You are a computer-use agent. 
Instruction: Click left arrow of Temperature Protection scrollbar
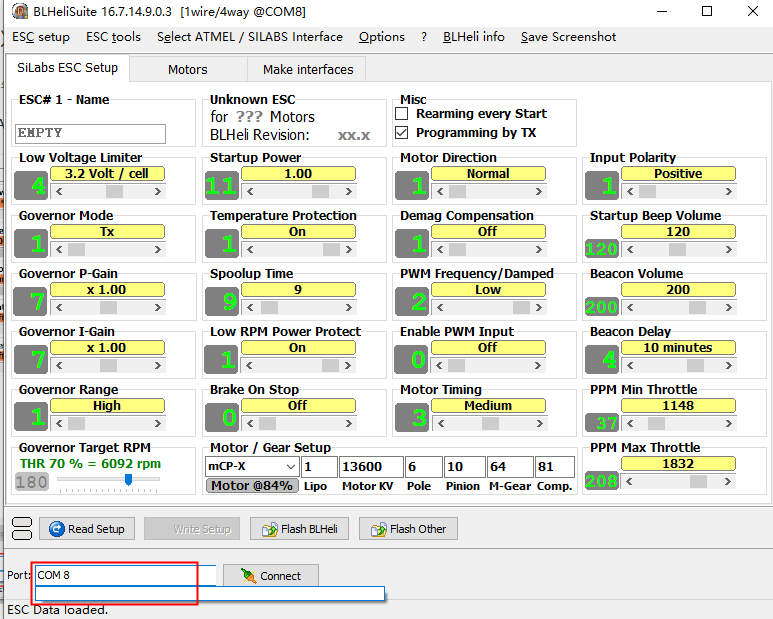250,249
